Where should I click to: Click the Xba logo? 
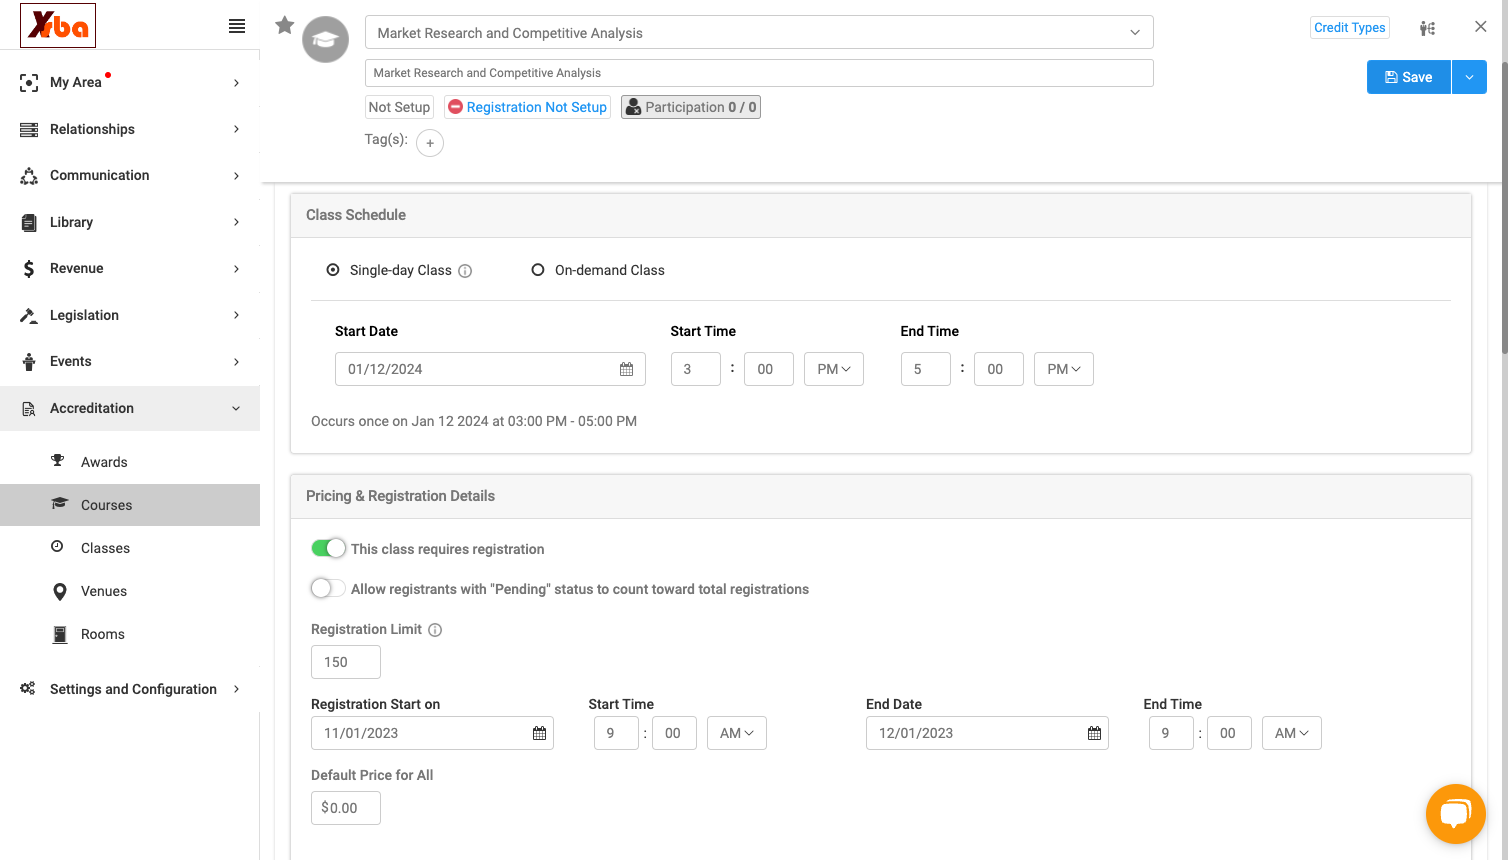pos(58,25)
